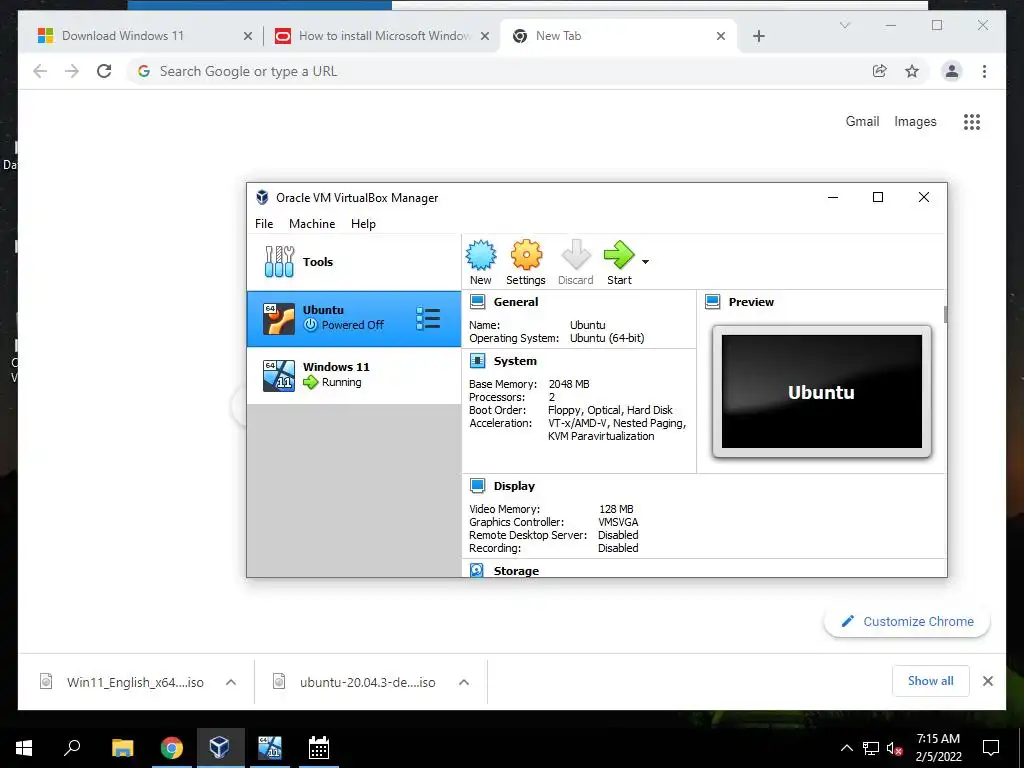Image resolution: width=1024 pixels, height=768 pixels.
Task: Click Show all downloads button
Action: (931, 681)
